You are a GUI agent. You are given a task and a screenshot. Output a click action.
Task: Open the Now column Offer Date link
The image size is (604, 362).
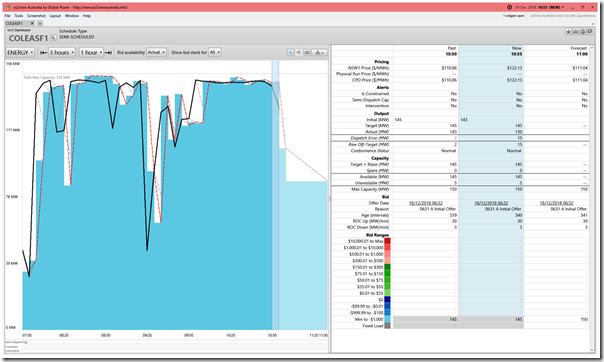tap(491, 203)
